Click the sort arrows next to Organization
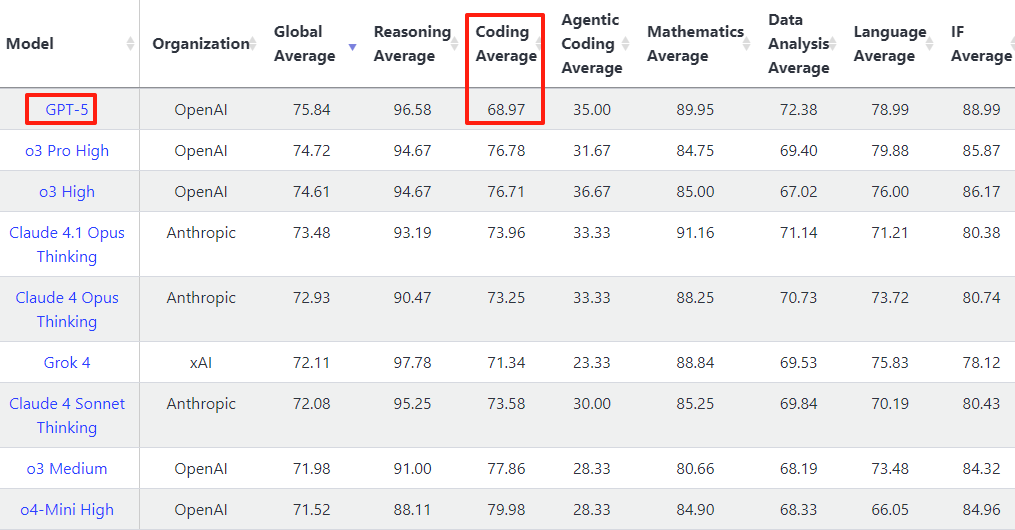Viewport: 1015px width, 530px height. click(x=258, y=44)
